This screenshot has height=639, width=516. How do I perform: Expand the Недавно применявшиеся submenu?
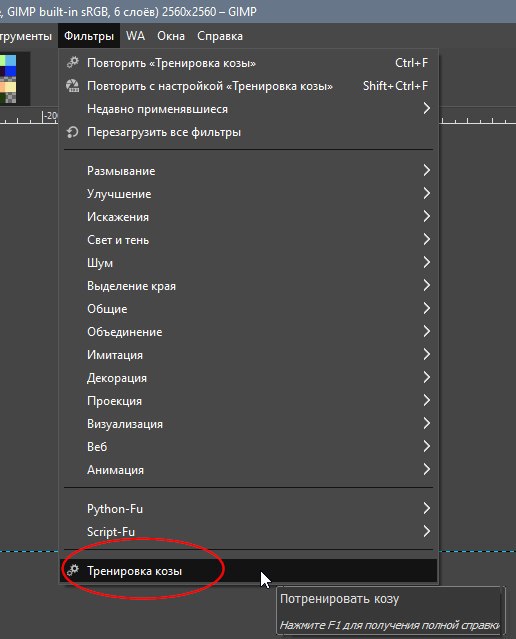point(249,109)
